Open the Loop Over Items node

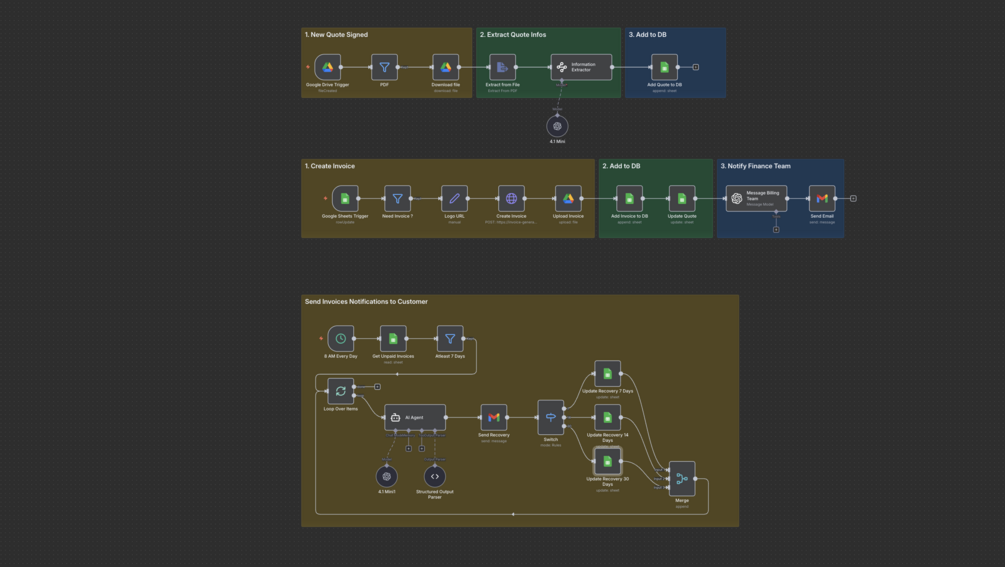click(x=341, y=391)
